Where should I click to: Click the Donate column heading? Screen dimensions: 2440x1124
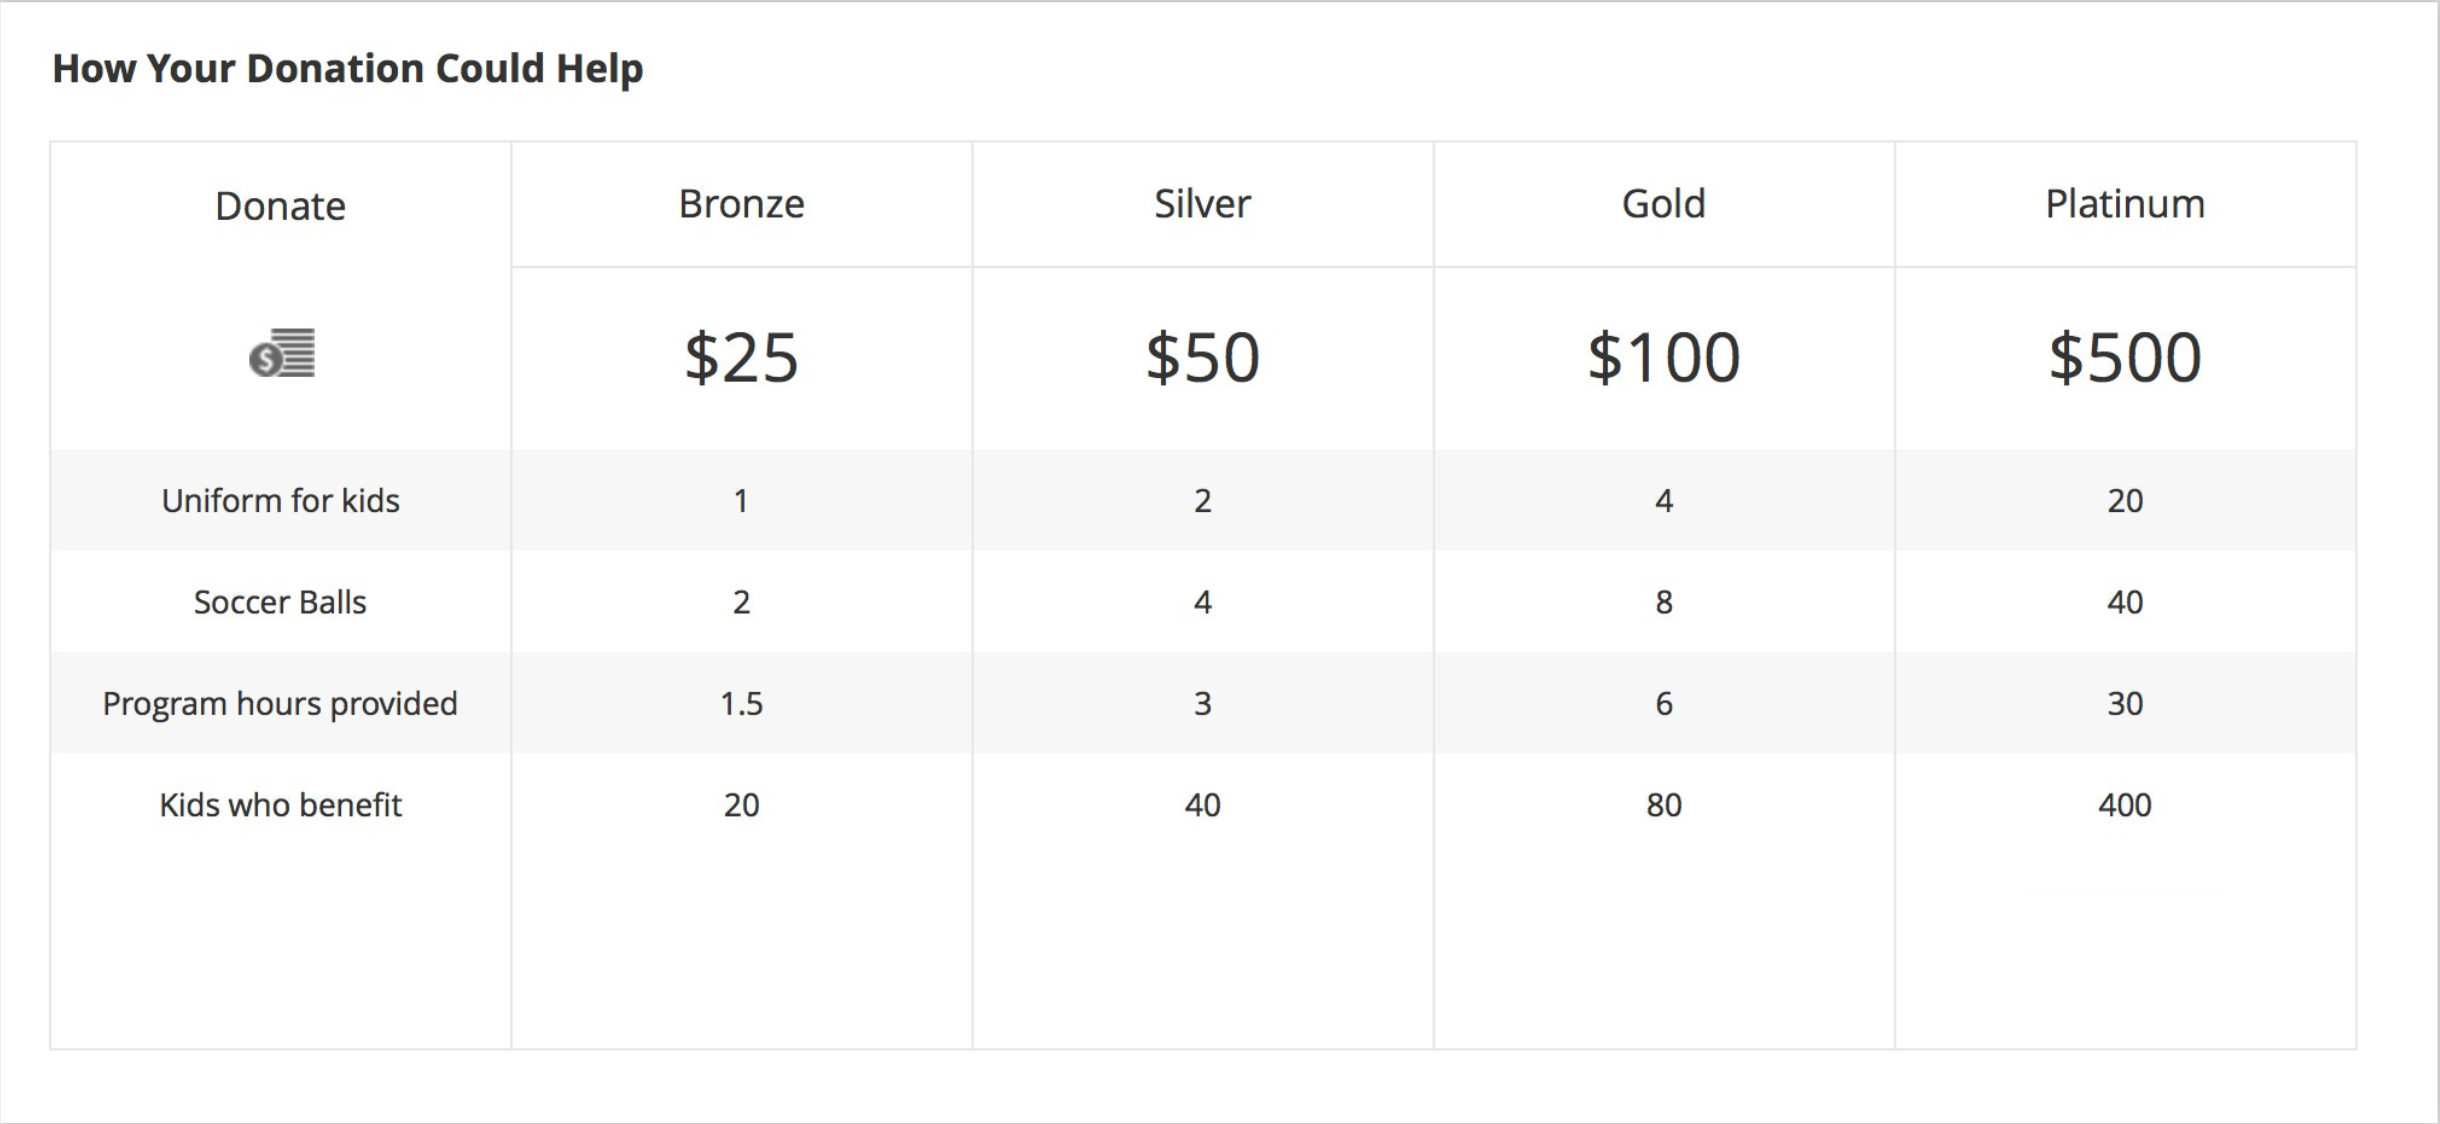coord(280,206)
